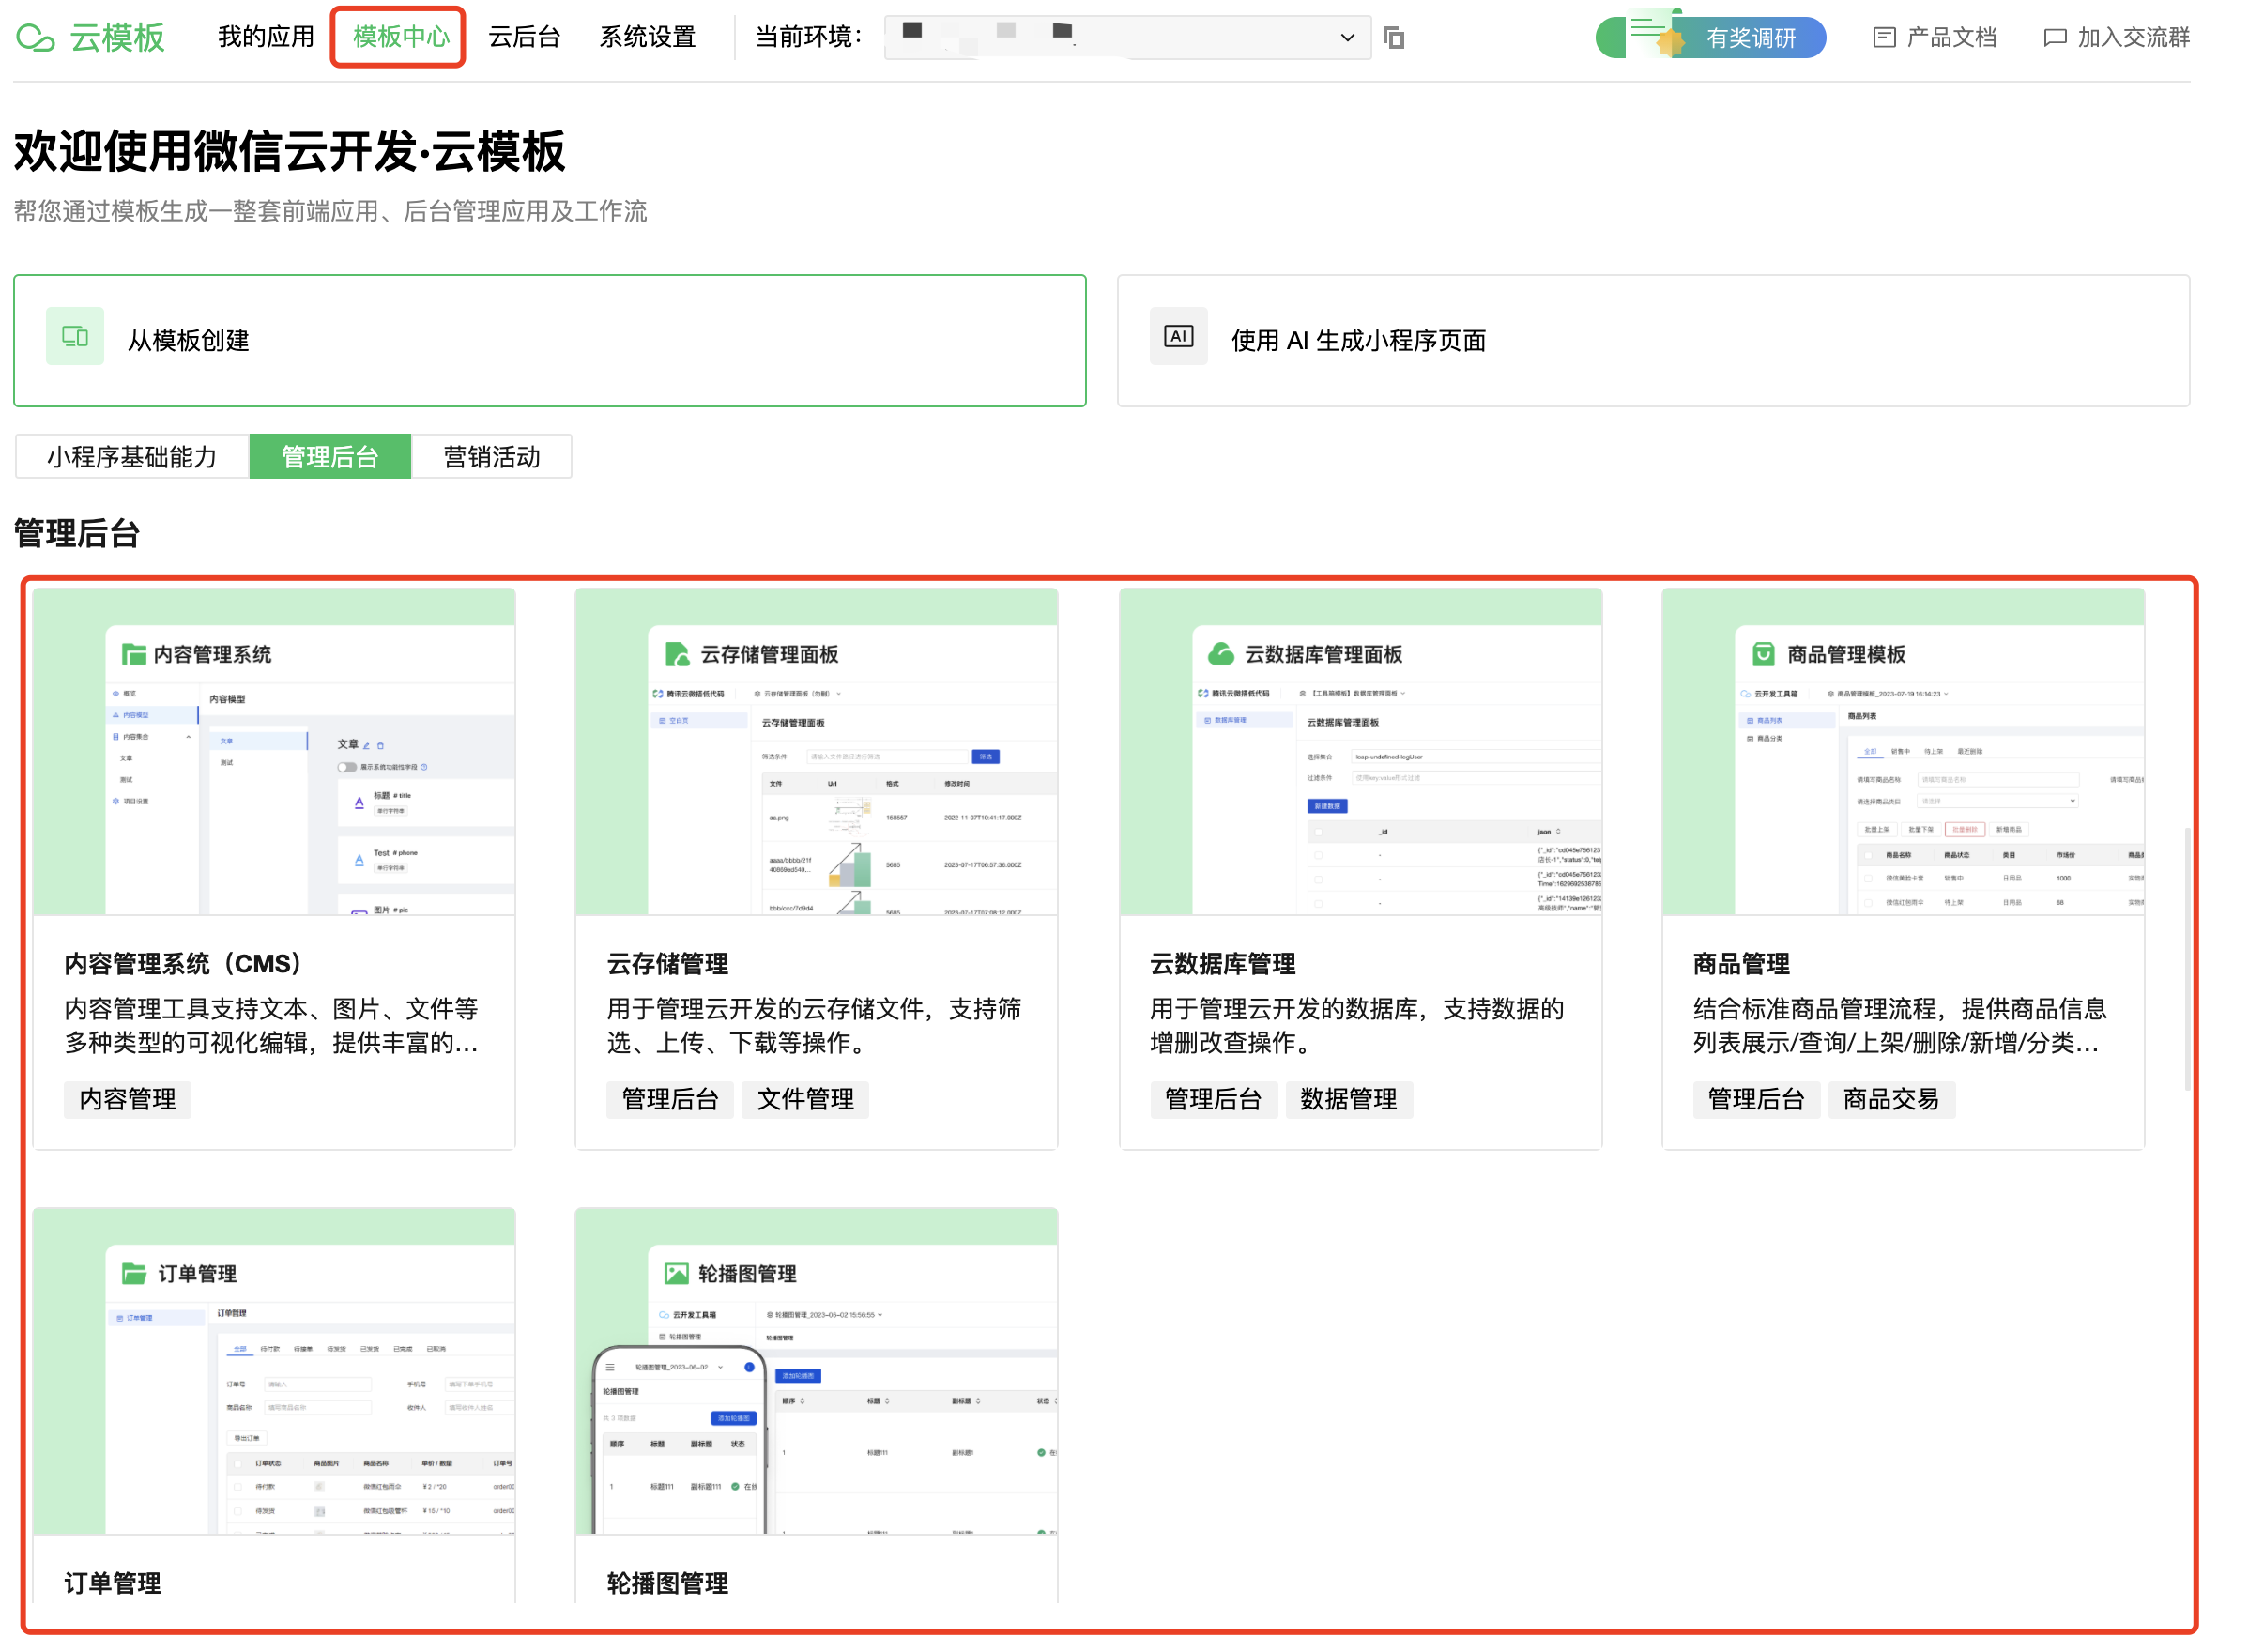Click the 云模板 cloud logo icon

coord(36,38)
